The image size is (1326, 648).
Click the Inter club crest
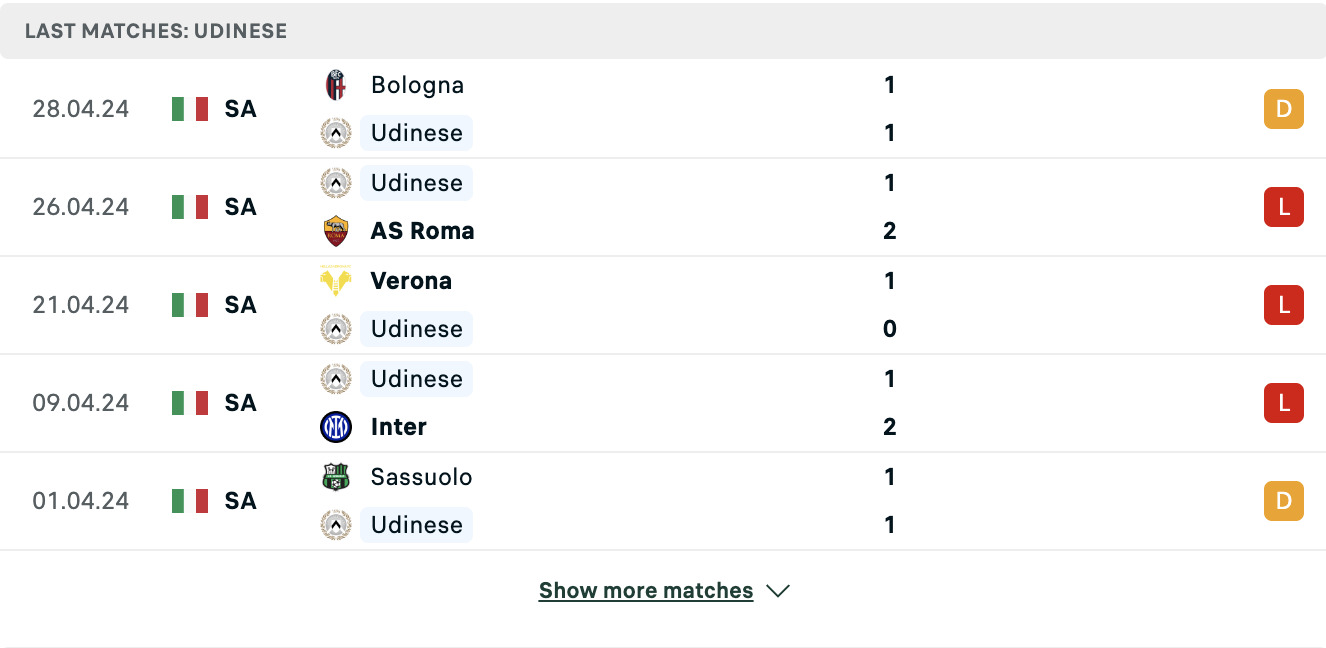(336, 427)
